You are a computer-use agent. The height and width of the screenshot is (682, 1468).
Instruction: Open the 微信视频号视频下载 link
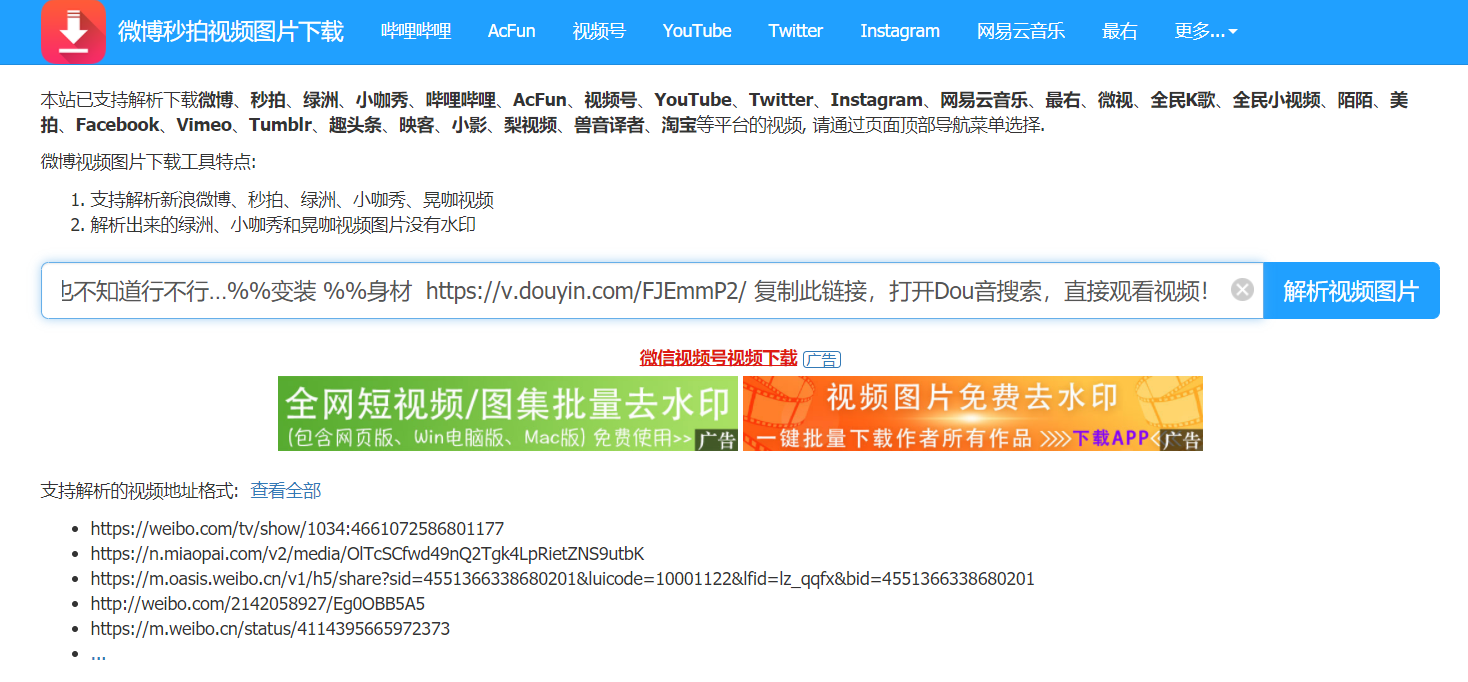tap(718, 358)
